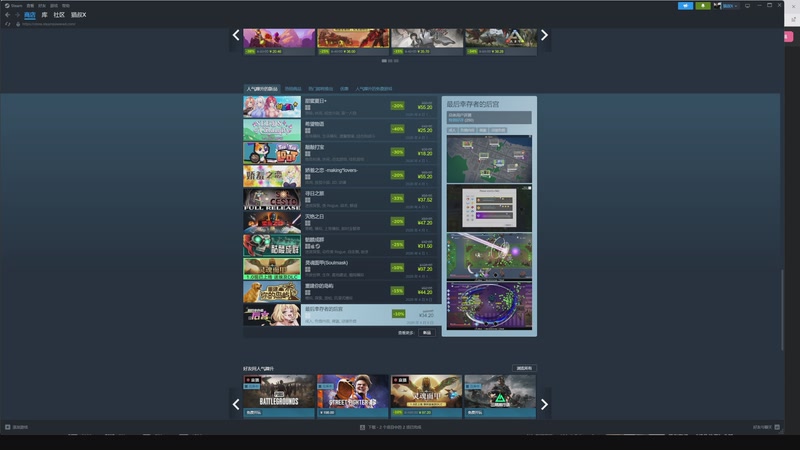Viewport: 800px width, 450px height.
Task: Click the top carousel page indicator dots
Action: (390, 61)
